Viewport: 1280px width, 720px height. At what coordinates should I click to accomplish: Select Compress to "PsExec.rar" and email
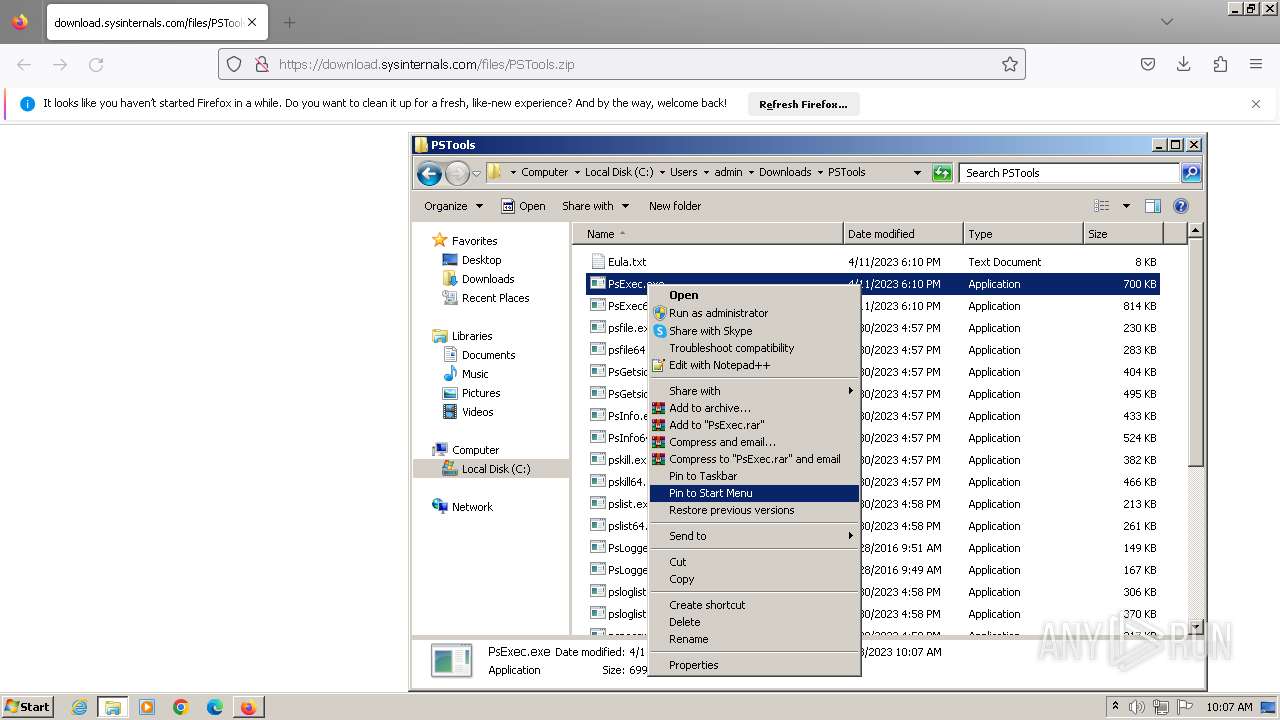coord(754,459)
